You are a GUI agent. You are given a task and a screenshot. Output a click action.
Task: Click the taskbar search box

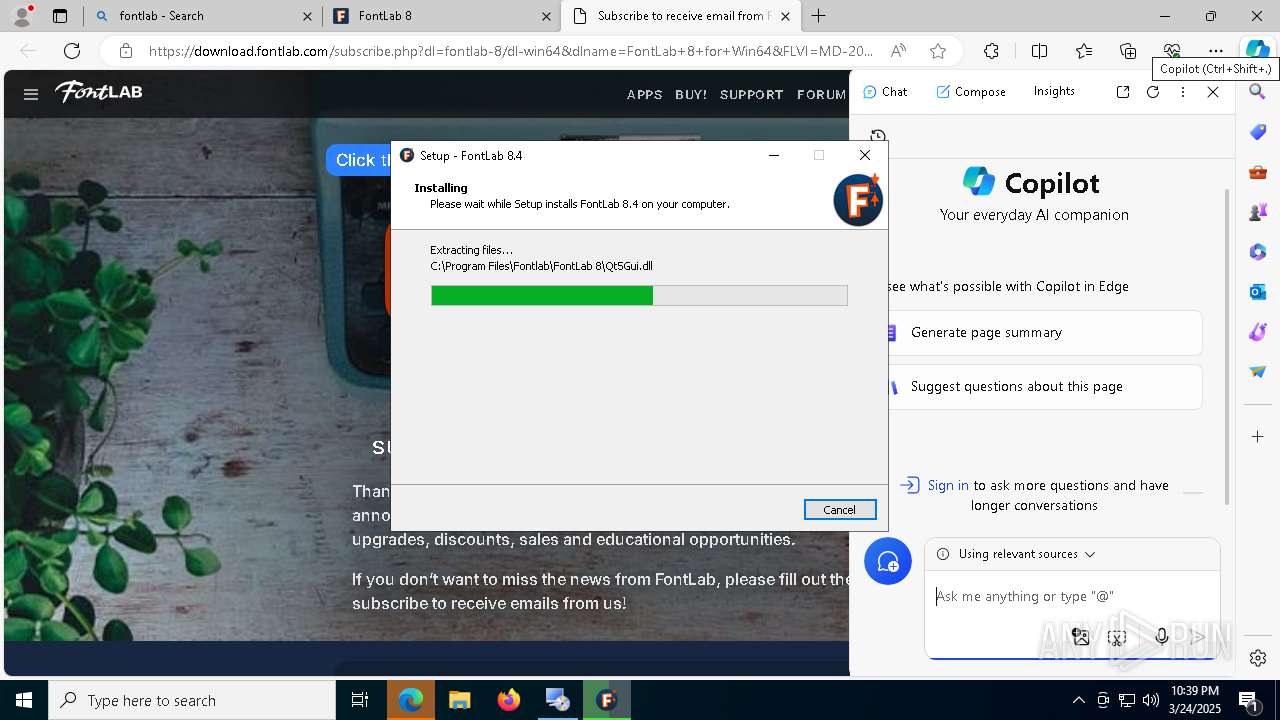click(192, 700)
